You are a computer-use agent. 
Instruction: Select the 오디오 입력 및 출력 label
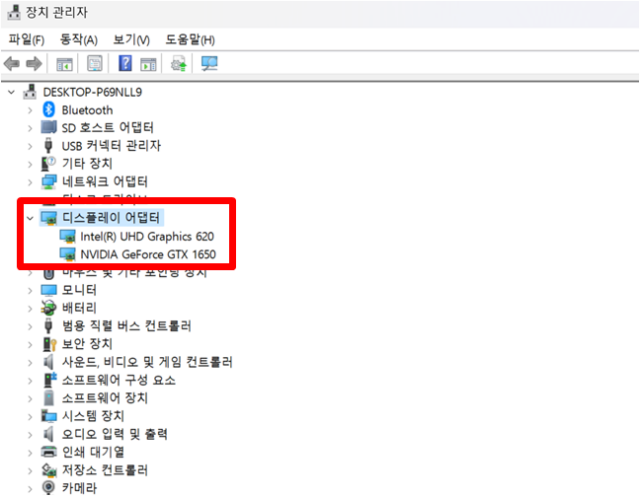(x=115, y=434)
